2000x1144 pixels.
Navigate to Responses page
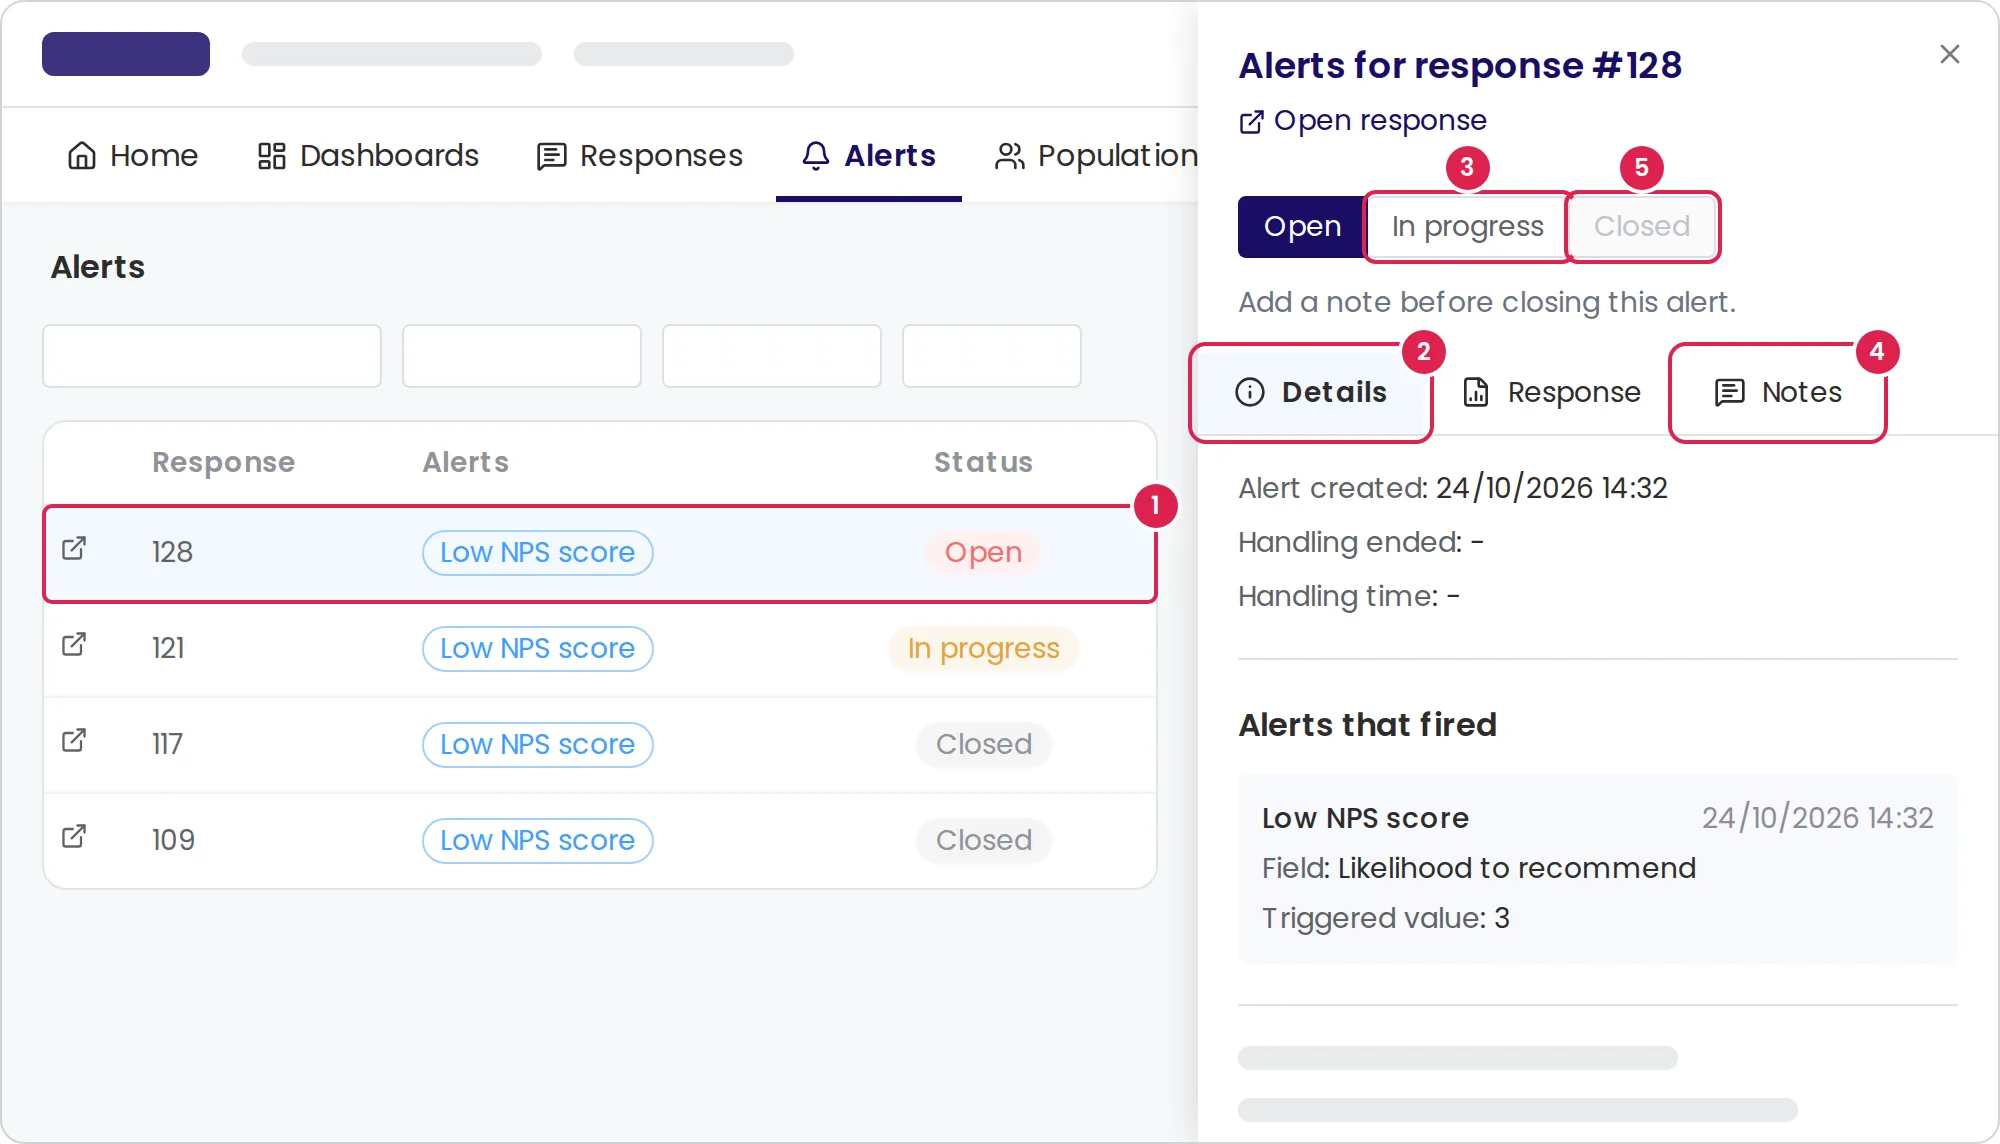pyautogui.click(x=640, y=156)
